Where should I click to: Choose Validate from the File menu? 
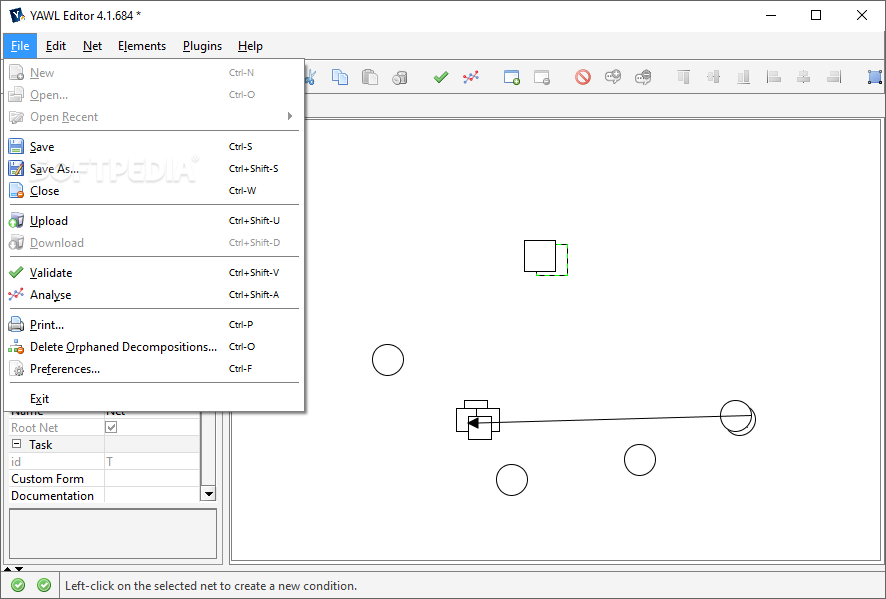tap(154, 273)
